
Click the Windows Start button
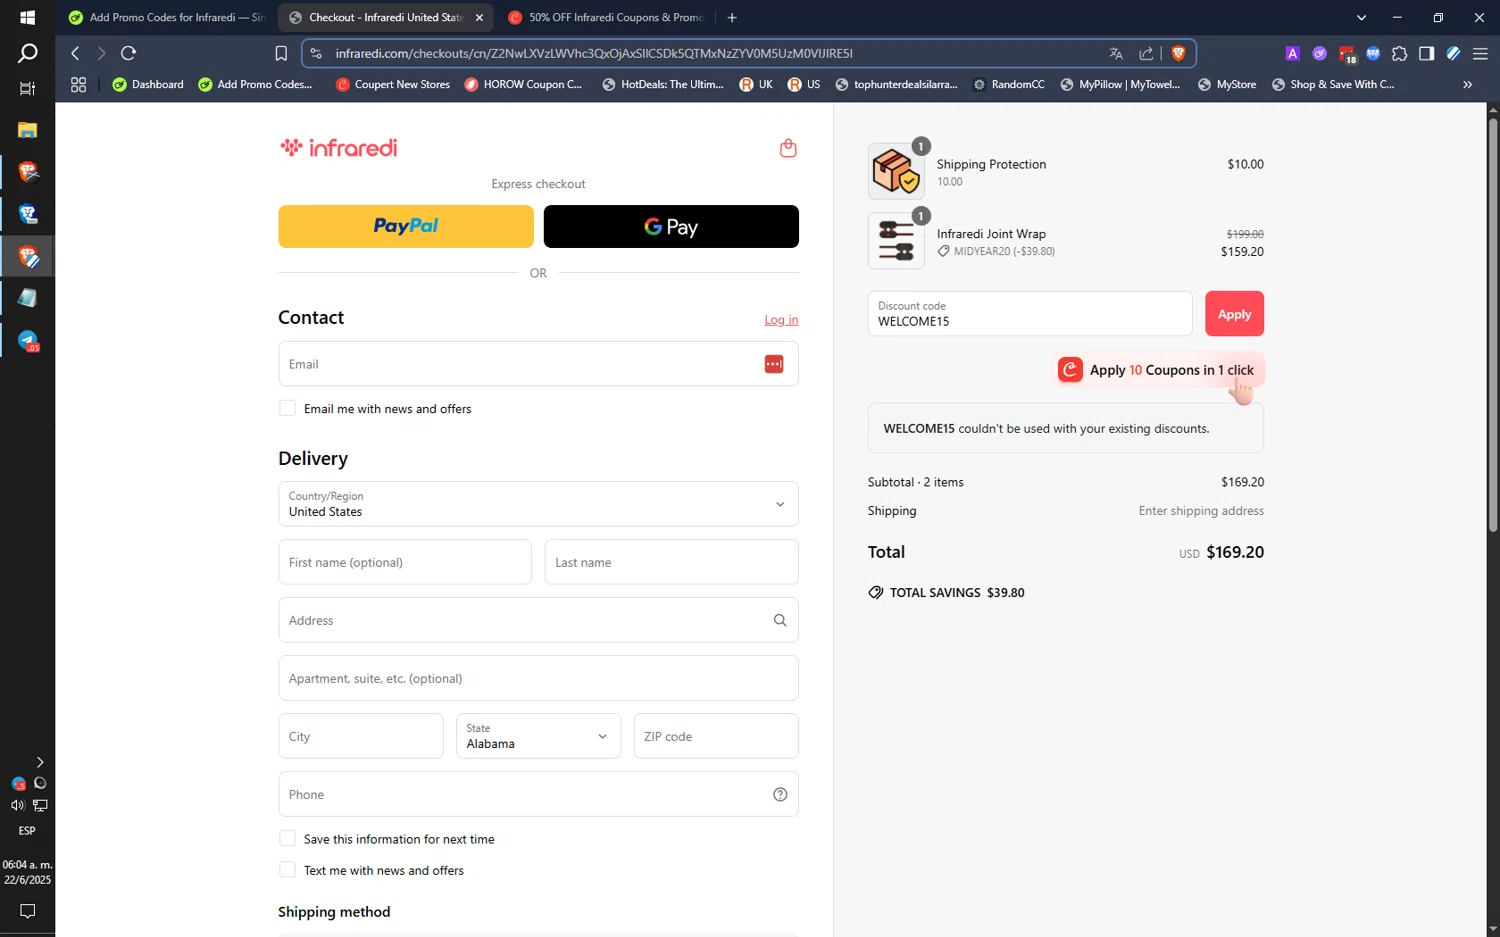27,17
